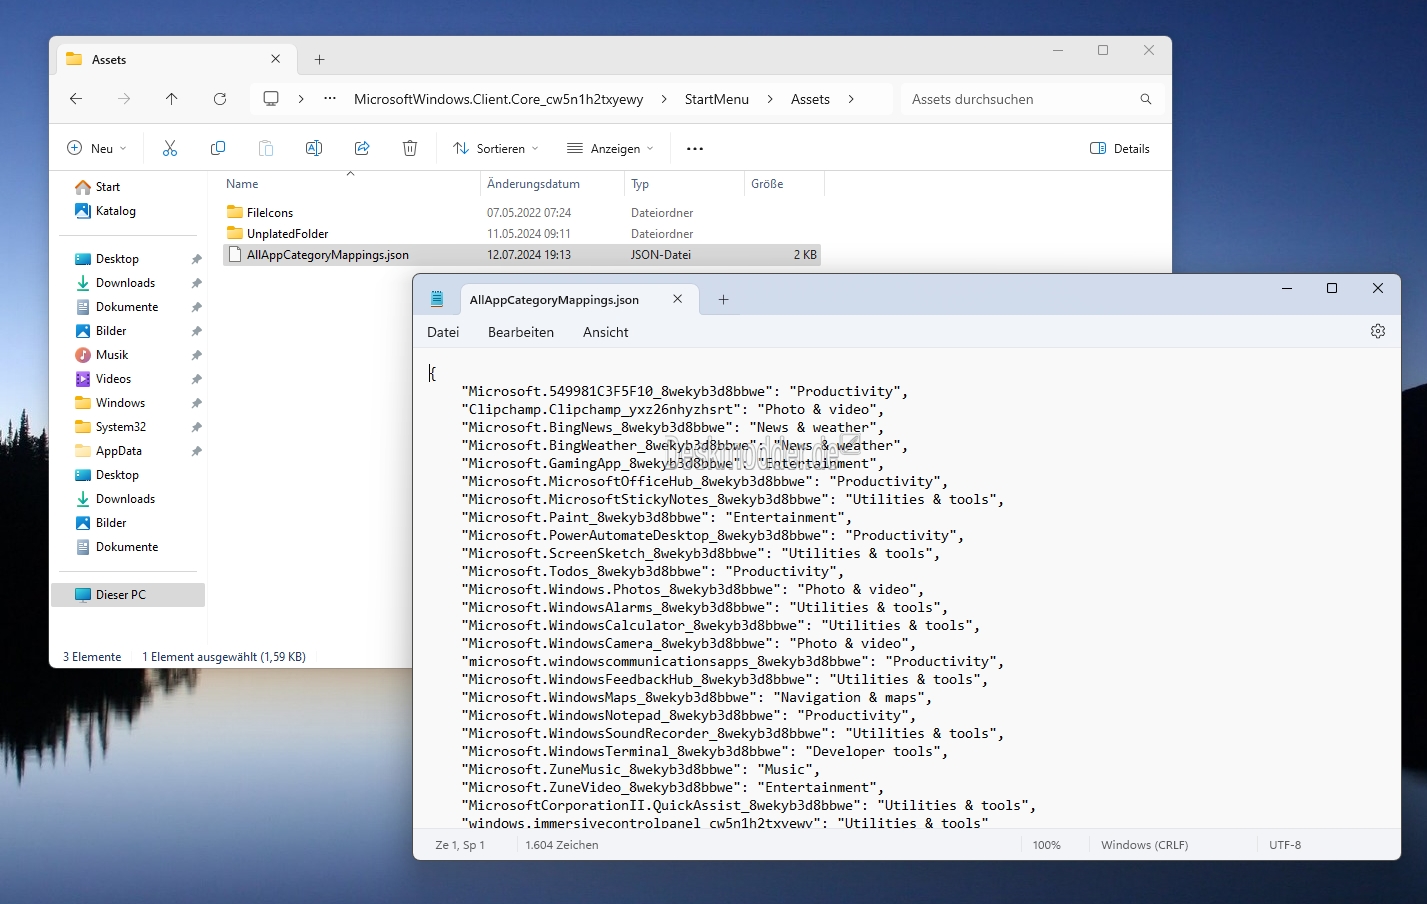
Task: Select Dieser PC in the sidebar
Action: click(119, 594)
